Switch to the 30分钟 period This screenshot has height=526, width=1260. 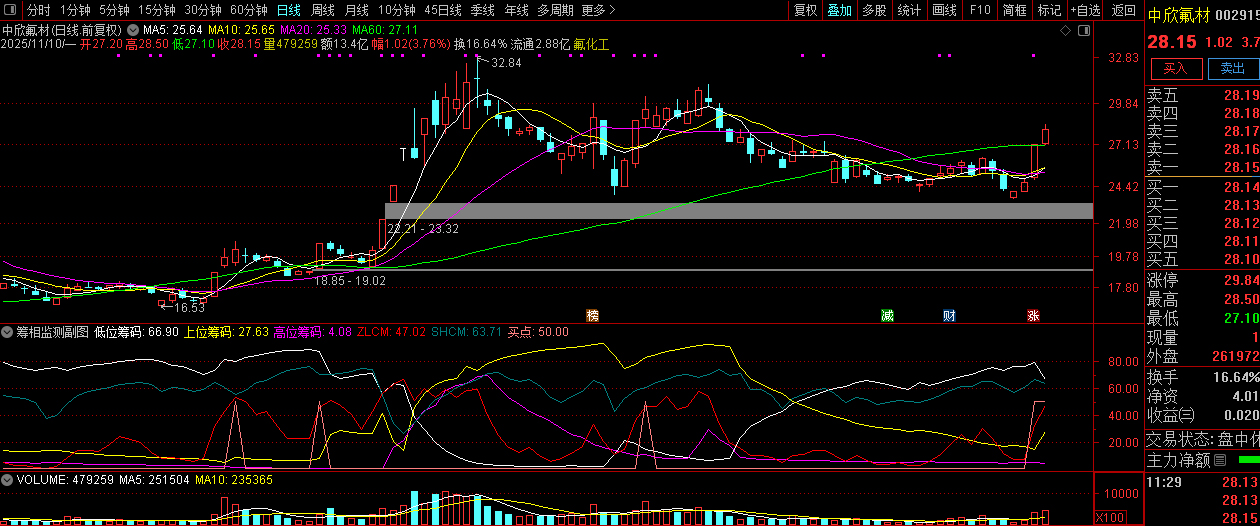(203, 10)
